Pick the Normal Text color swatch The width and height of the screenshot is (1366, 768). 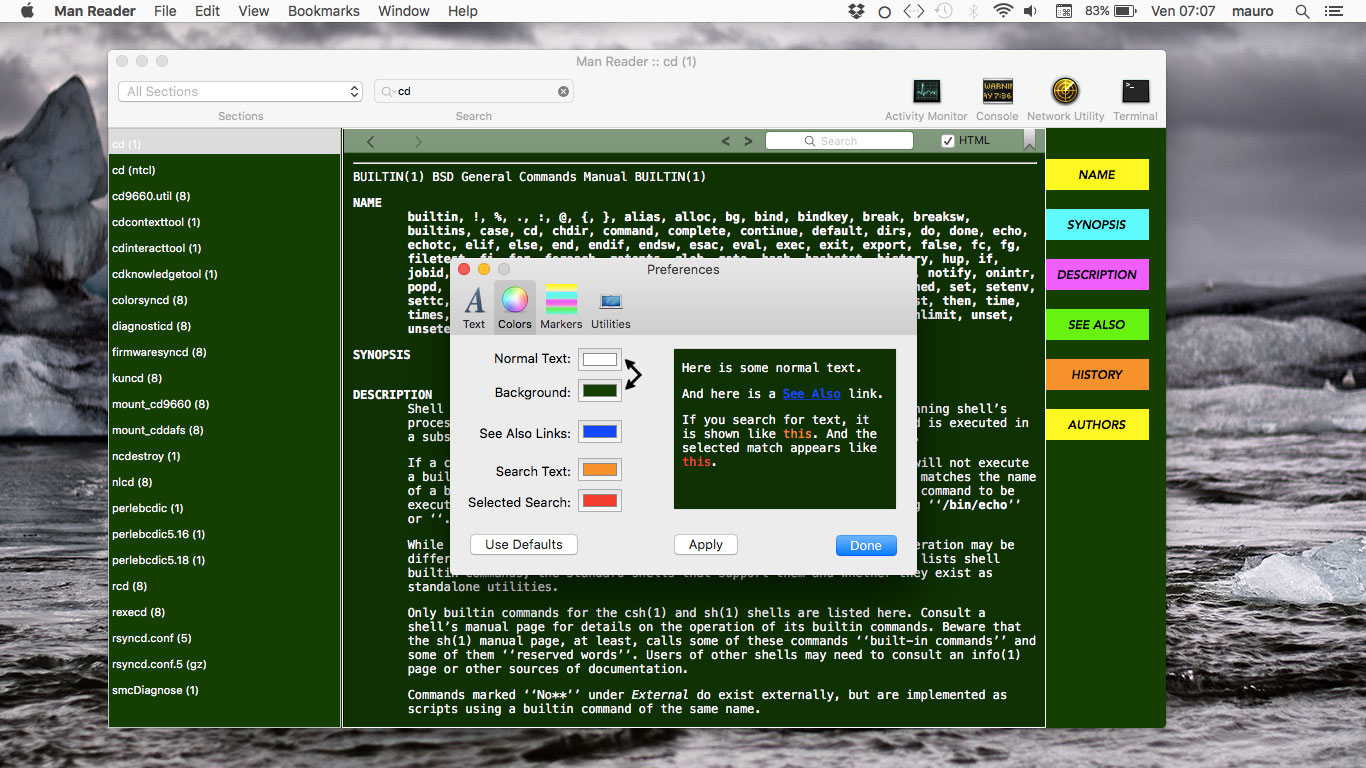[600, 359]
